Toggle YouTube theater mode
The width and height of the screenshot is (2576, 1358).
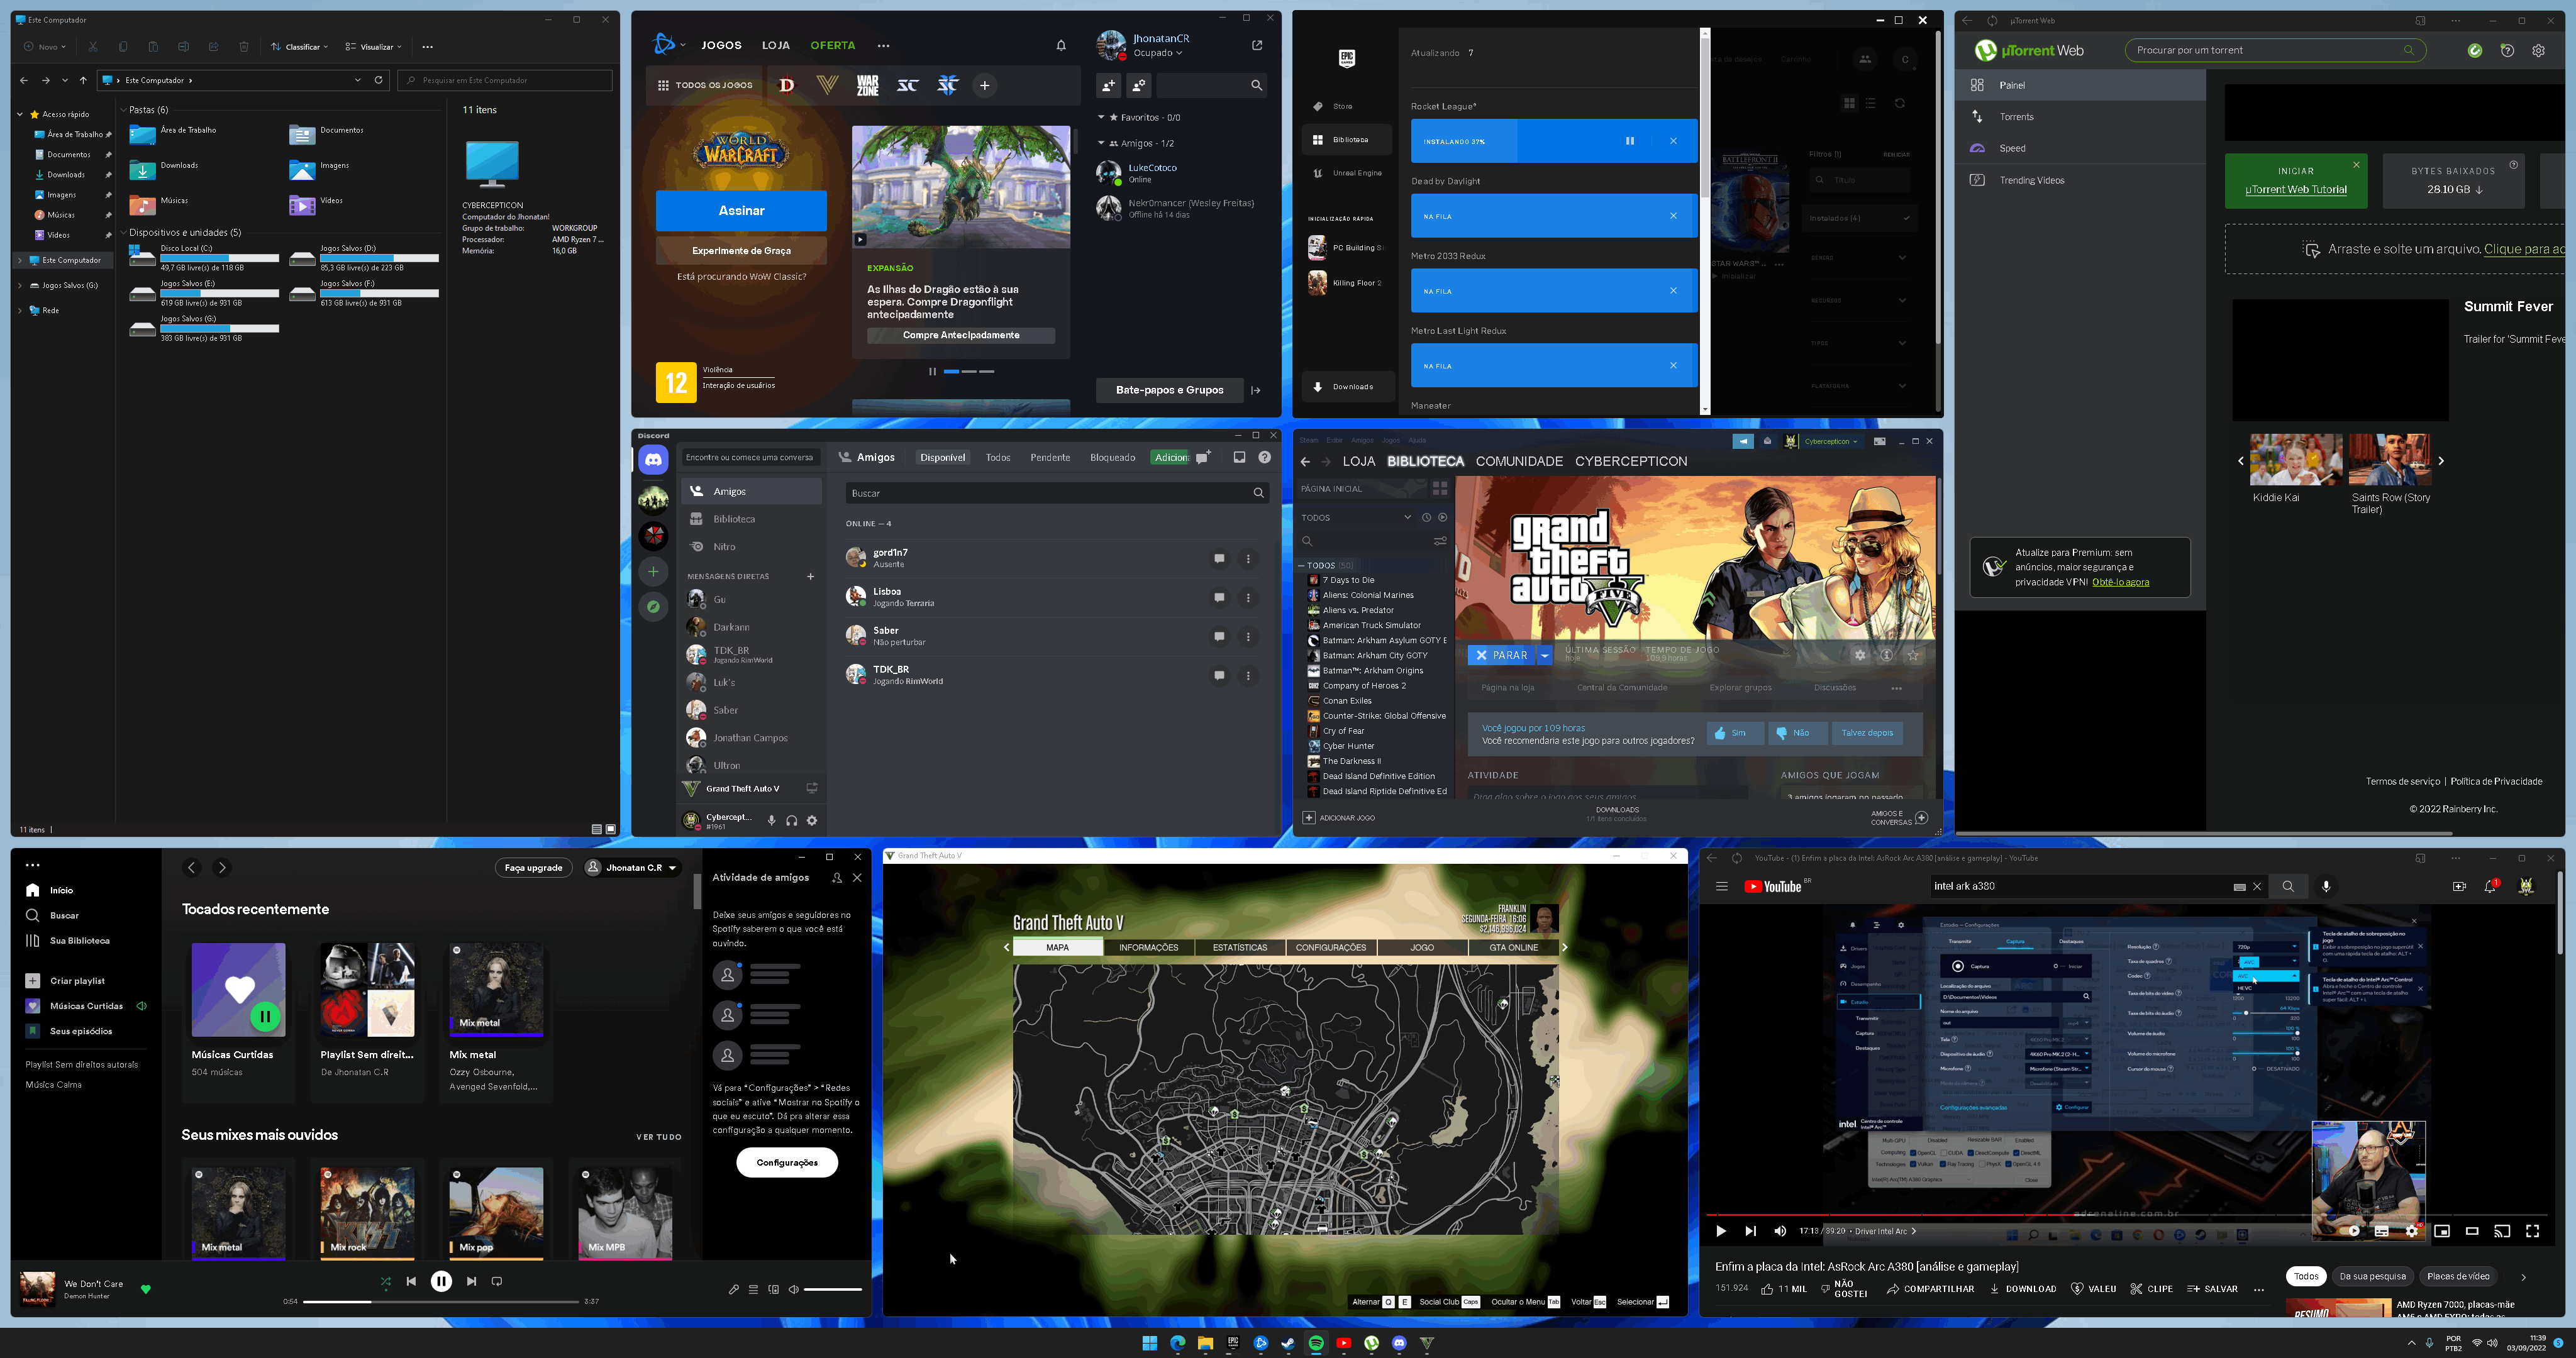(2472, 1231)
